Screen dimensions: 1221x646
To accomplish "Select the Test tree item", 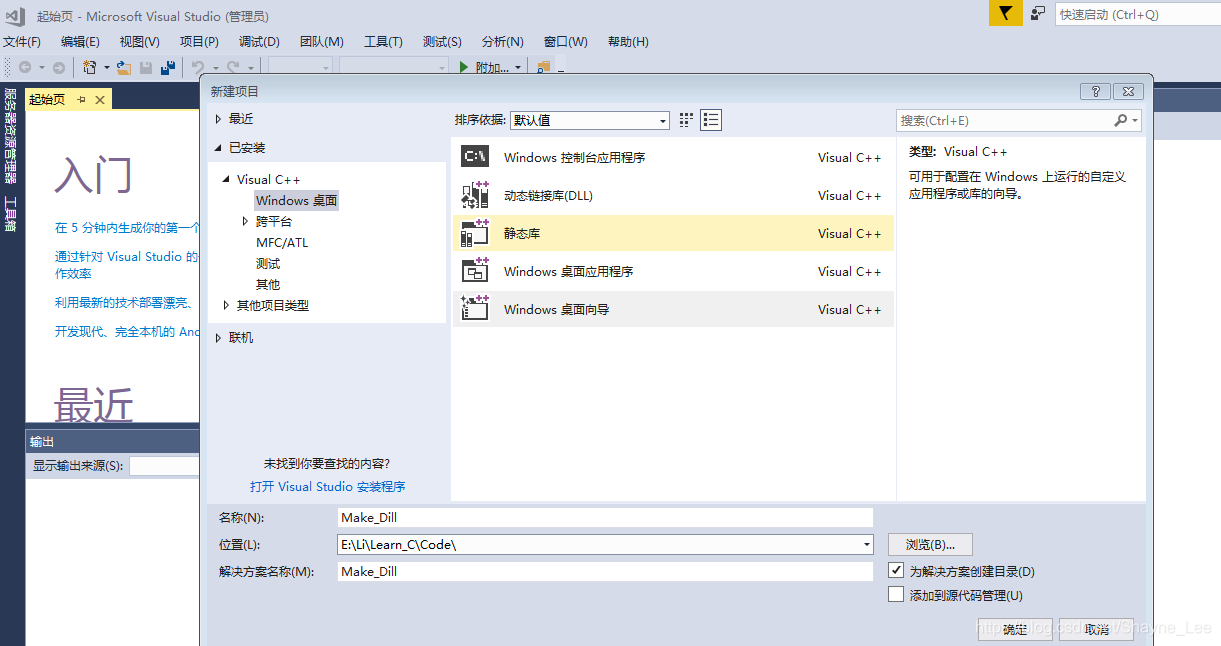I will click(268, 263).
